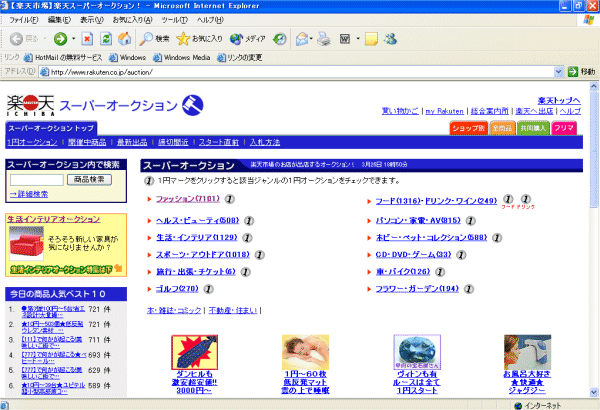Click the 商品検索 button
600x410 pixels.
click(x=90, y=180)
